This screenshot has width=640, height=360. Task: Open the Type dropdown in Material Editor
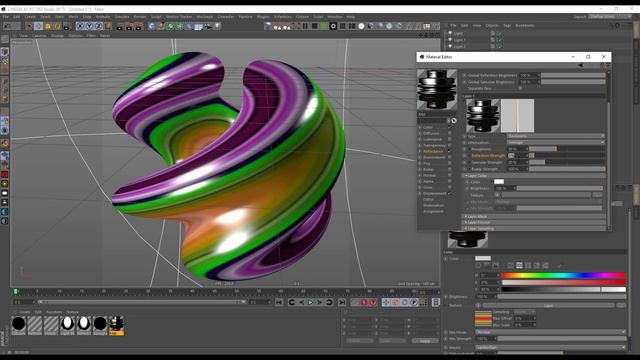pos(556,136)
